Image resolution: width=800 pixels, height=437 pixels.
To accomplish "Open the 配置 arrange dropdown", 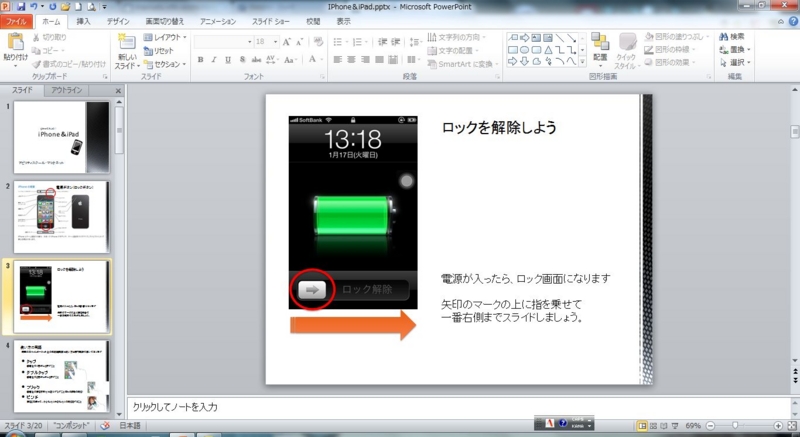I will point(600,50).
